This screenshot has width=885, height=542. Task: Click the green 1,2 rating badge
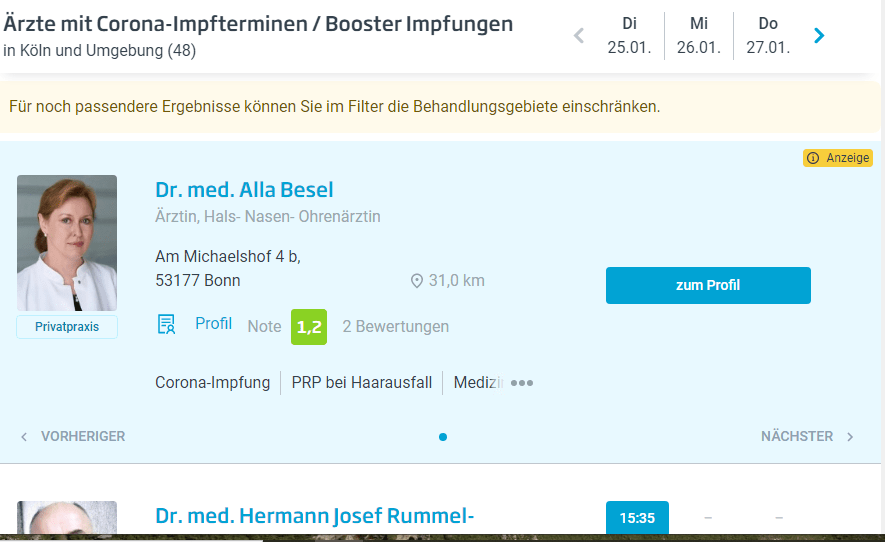tap(309, 327)
